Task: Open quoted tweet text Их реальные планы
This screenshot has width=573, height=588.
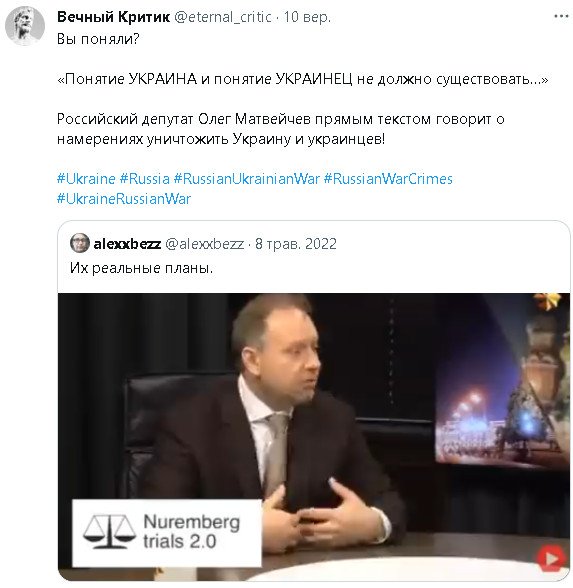Action: [141, 268]
